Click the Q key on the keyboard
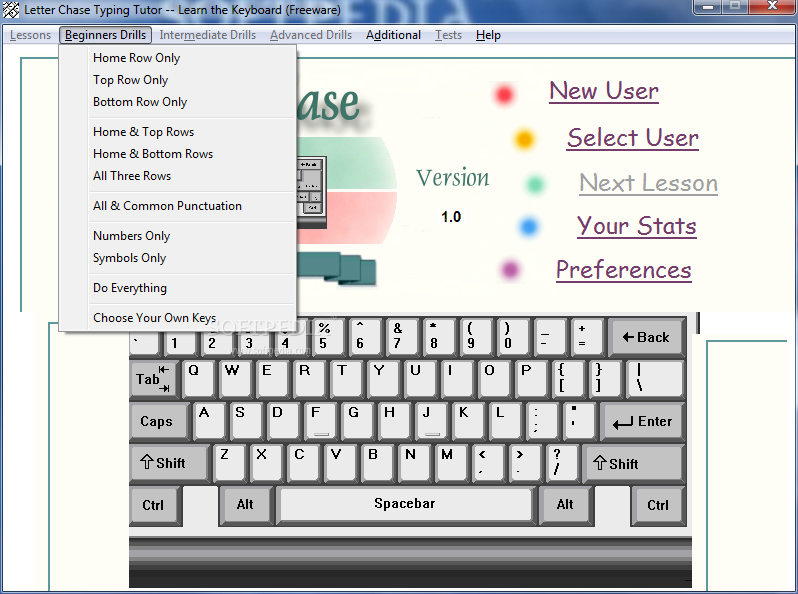Screen dimensions: 798x594 point(198,379)
